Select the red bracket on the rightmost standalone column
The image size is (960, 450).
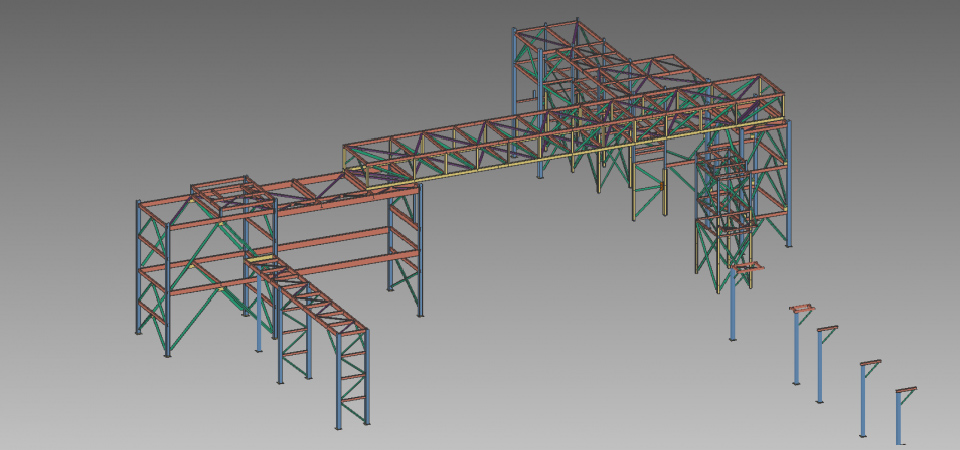906,391
